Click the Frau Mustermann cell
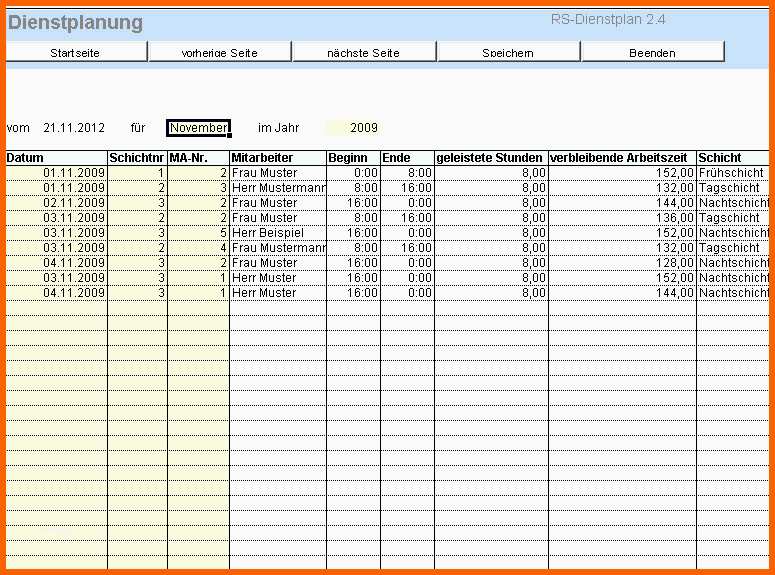Image resolution: width=775 pixels, height=575 pixels. [x=278, y=248]
